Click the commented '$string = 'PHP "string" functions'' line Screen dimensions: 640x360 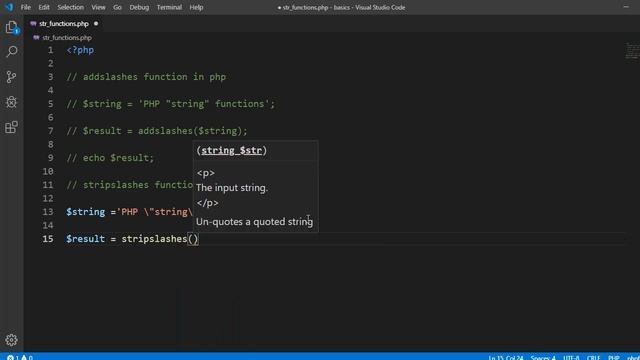click(x=171, y=104)
